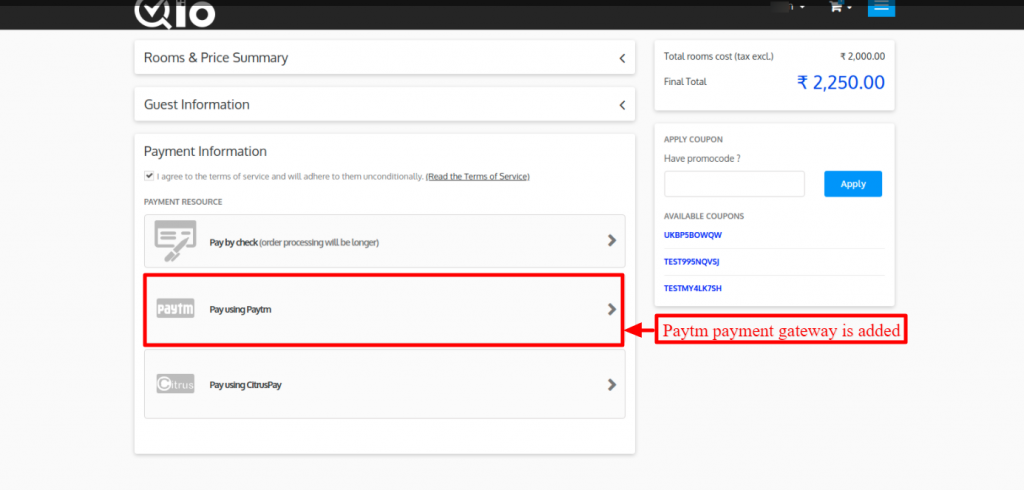The image size is (1024, 490).
Task: Click the Final Total amount ₹ 2,250.00
Action: (x=841, y=82)
